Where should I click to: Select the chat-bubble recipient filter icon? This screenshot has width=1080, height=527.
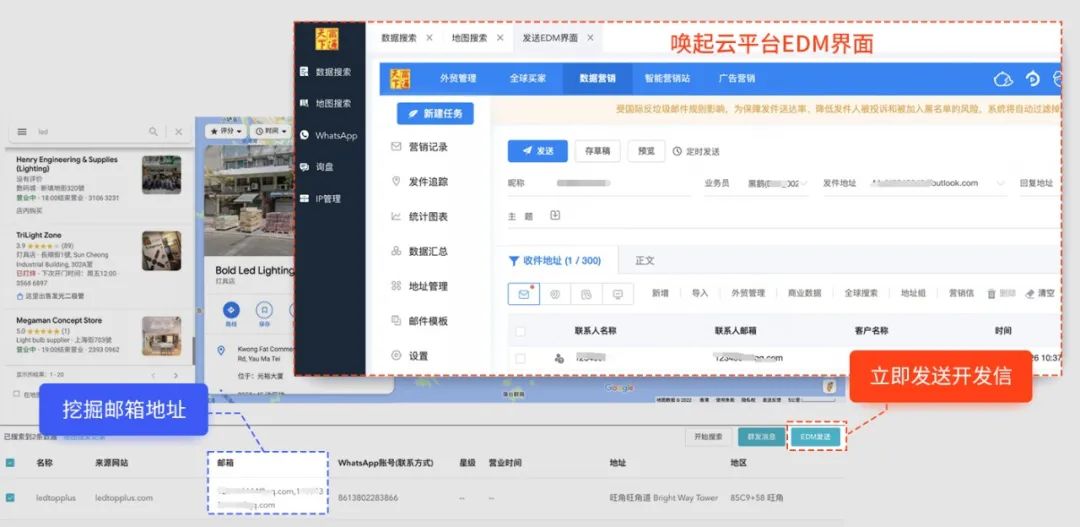tap(618, 294)
